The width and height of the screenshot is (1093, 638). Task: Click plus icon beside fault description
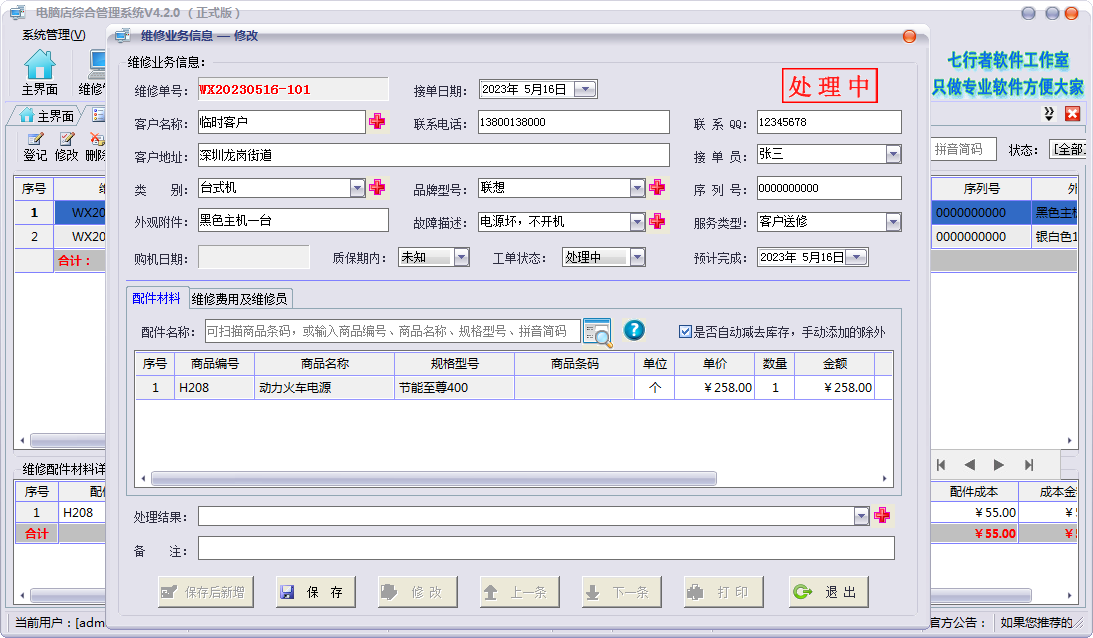coord(657,221)
